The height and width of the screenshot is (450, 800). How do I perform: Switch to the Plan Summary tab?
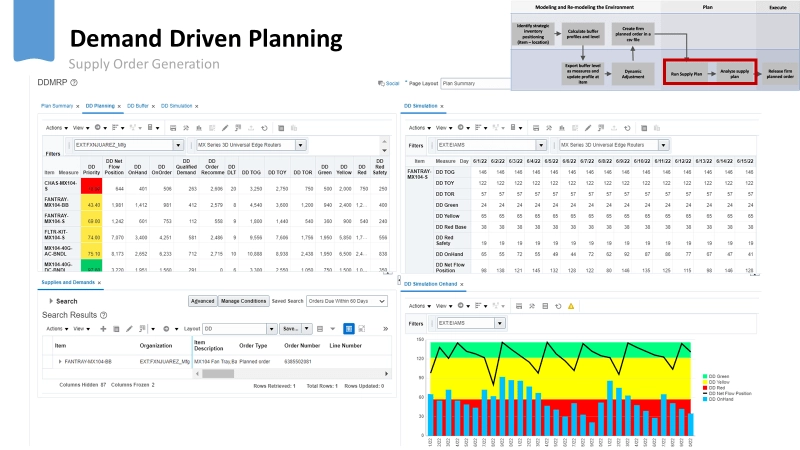(56, 105)
